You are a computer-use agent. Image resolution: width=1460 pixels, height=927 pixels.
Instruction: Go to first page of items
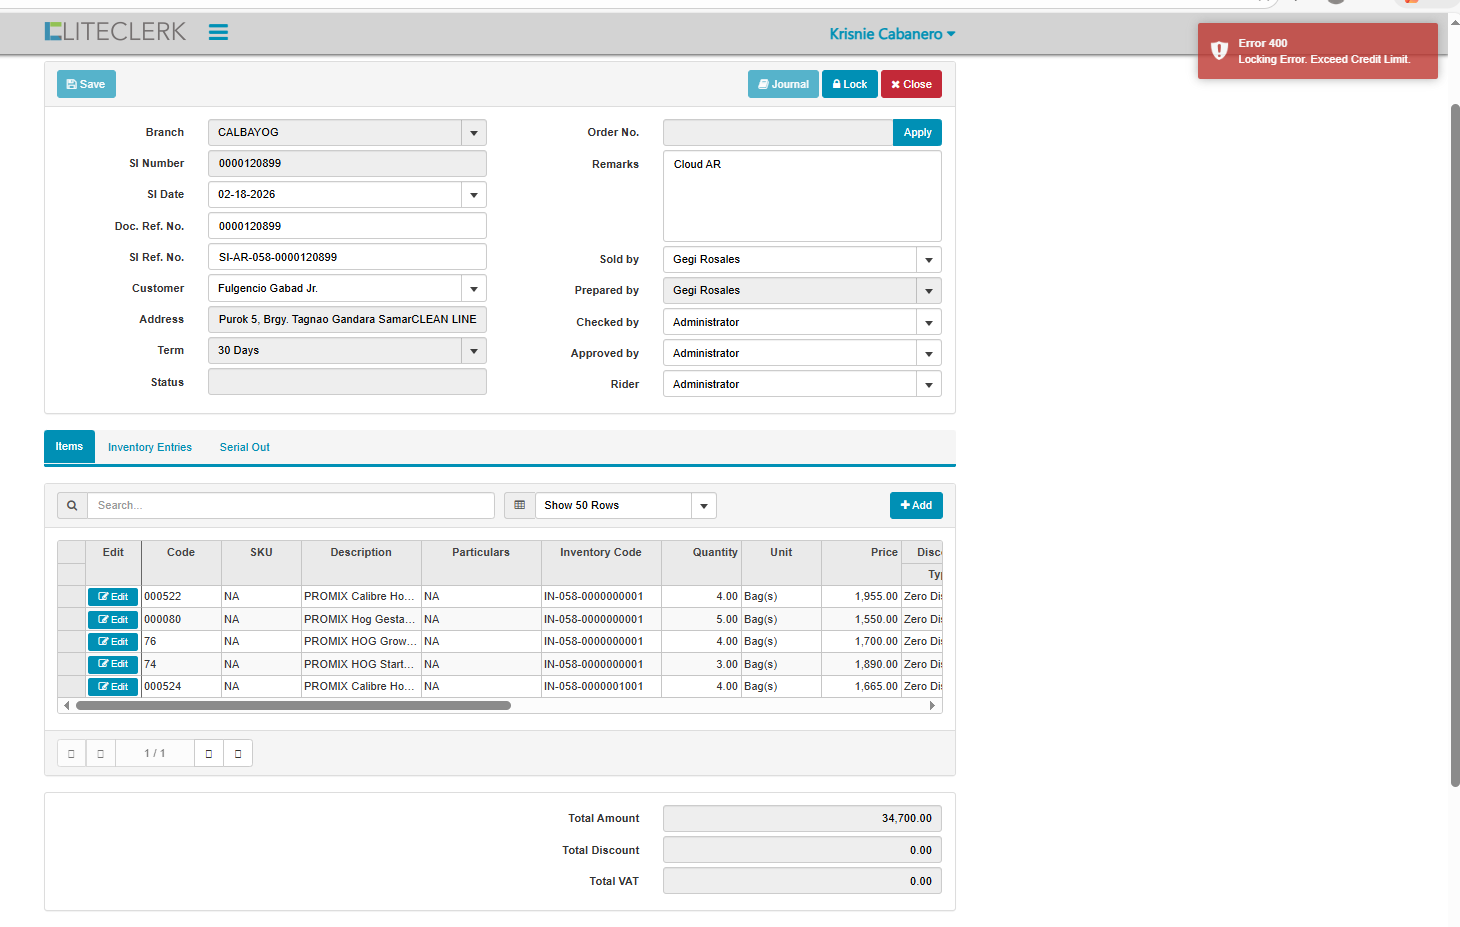[71, 754]
